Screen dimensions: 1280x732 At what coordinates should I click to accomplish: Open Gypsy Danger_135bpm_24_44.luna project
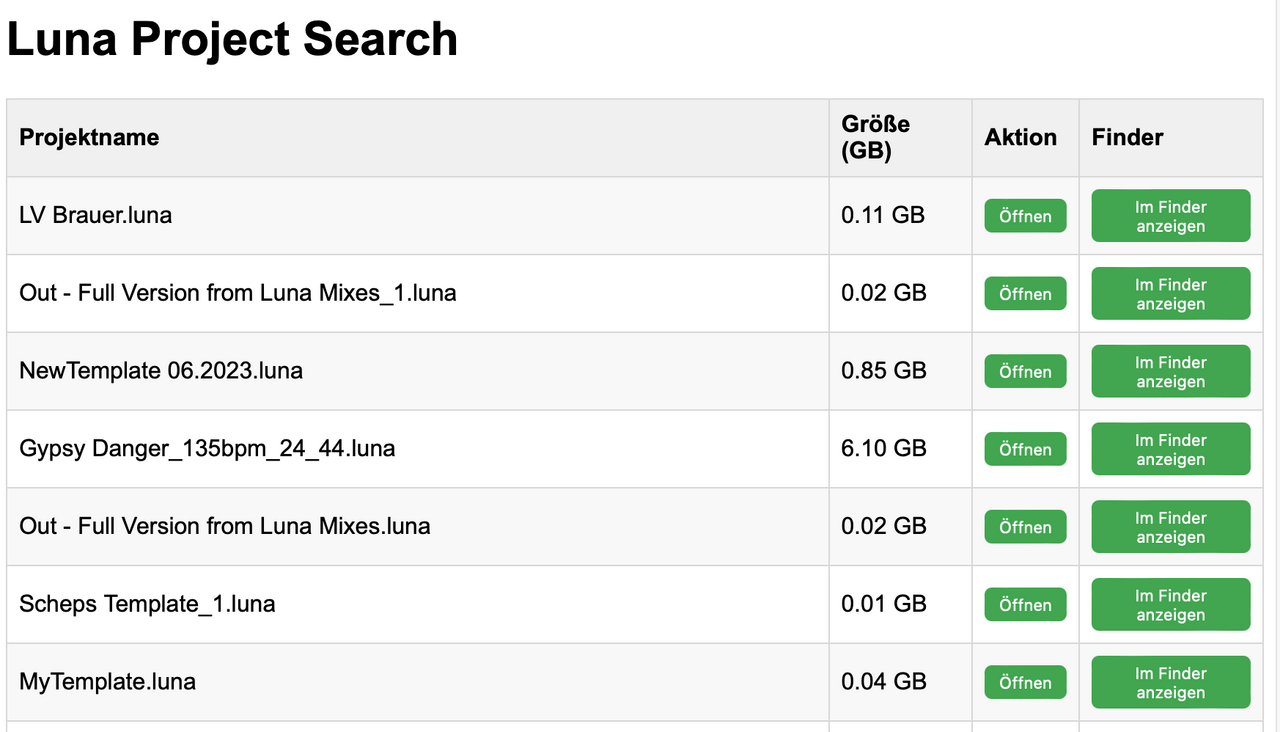tap(1025, 449)
